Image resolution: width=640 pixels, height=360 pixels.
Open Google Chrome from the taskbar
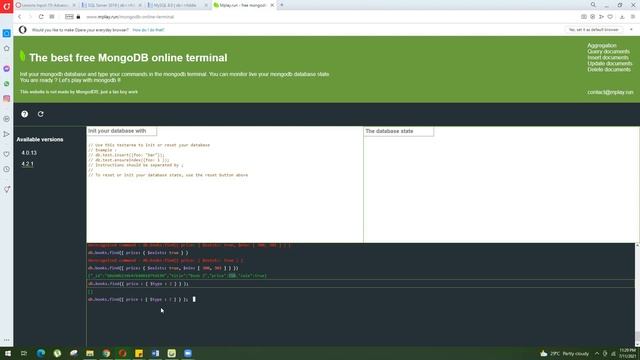(x=106, y=353)
